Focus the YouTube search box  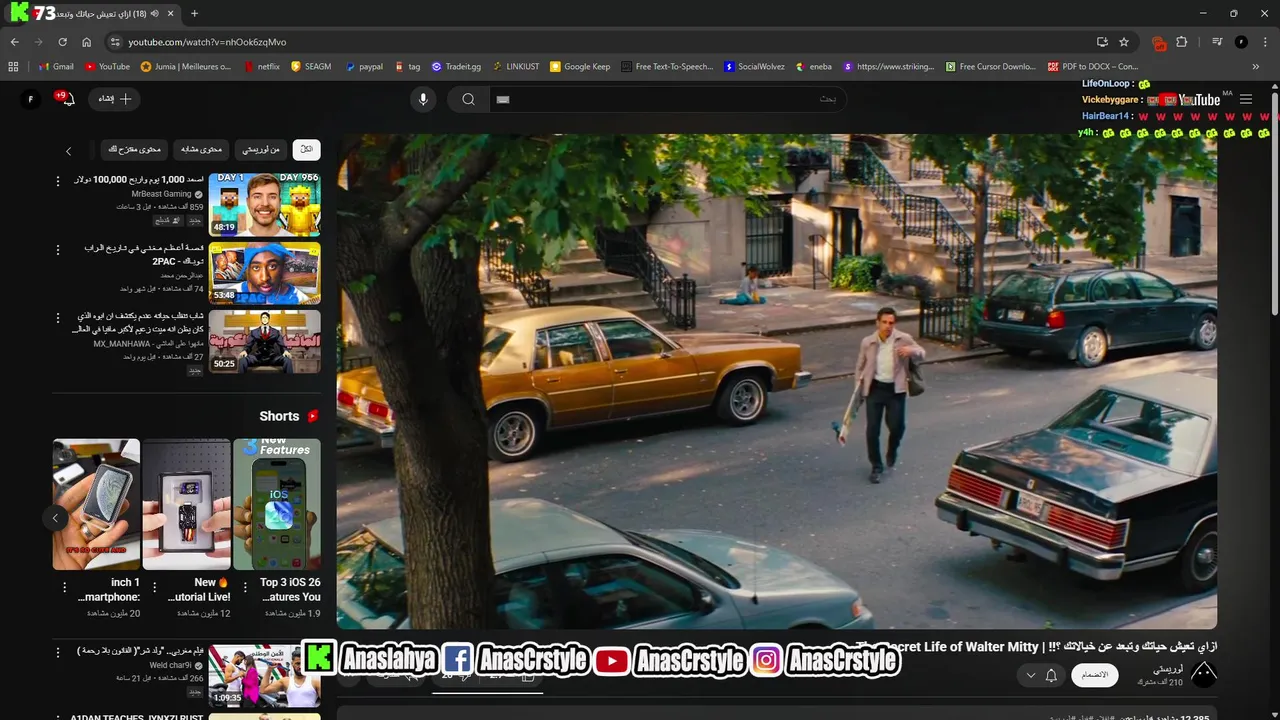[x=667, y=99]
